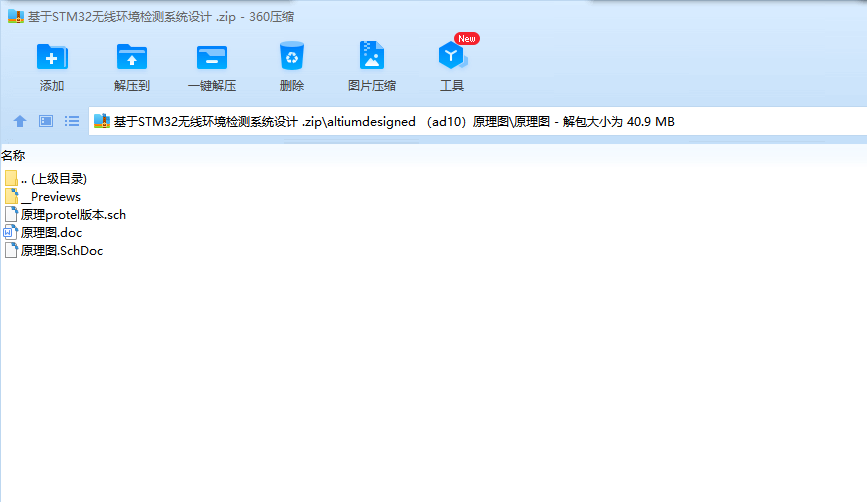Click the archive icon in the address bar
Screen dimensions: 867x502
pyautogui.click(x=102, y=121)
